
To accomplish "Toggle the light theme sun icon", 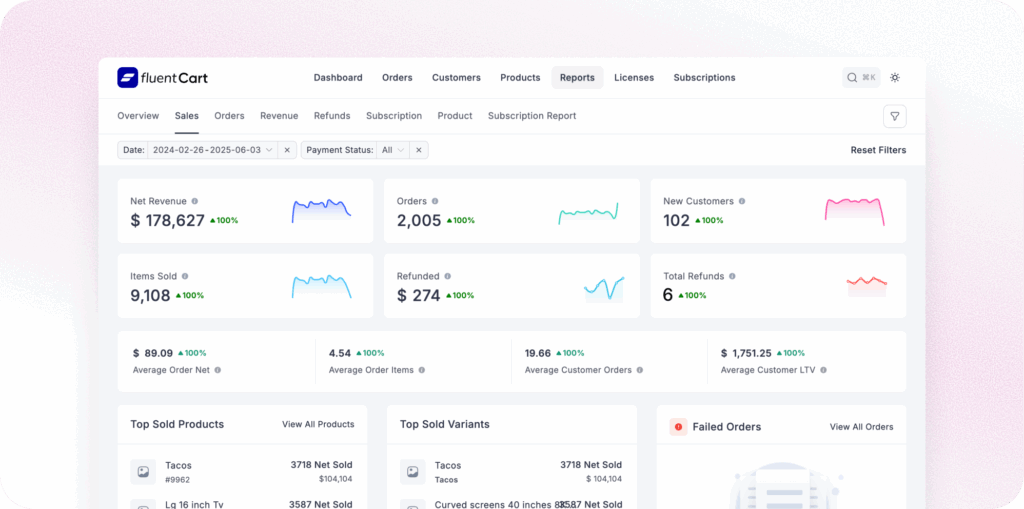I will pyautogui.click(x=895, y=78).
